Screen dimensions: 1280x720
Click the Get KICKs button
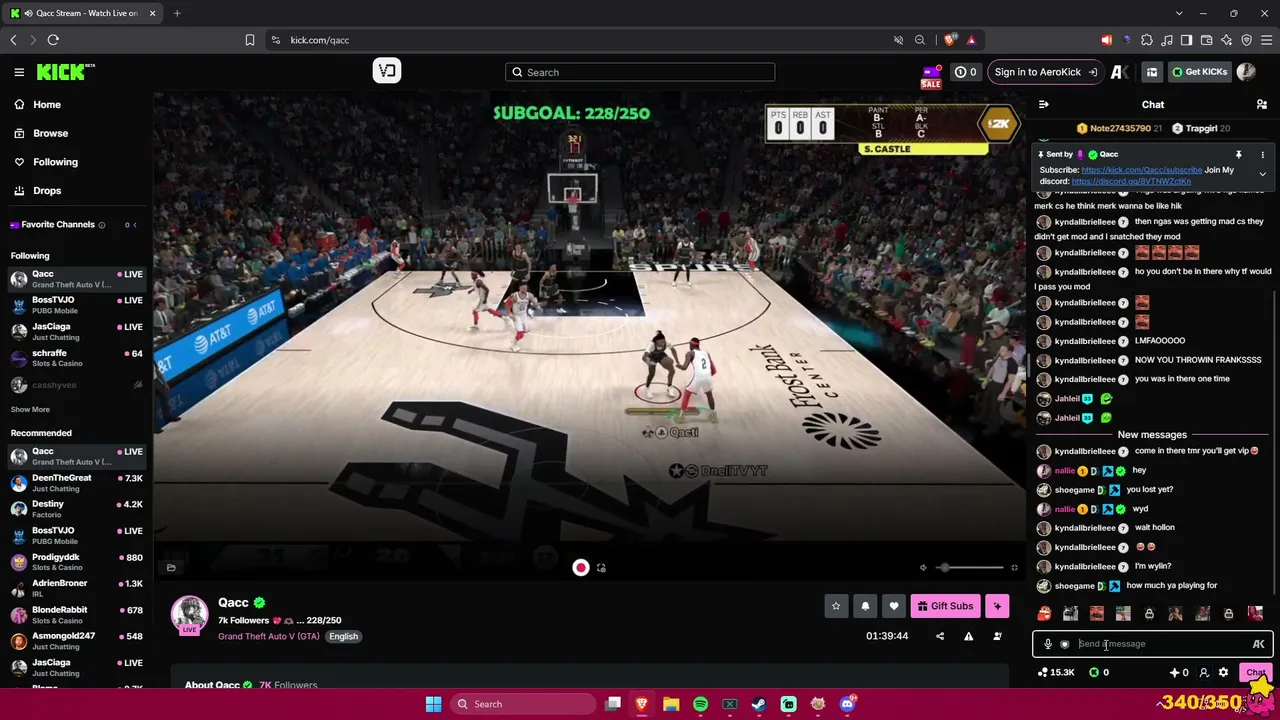tap(1199, 72)
